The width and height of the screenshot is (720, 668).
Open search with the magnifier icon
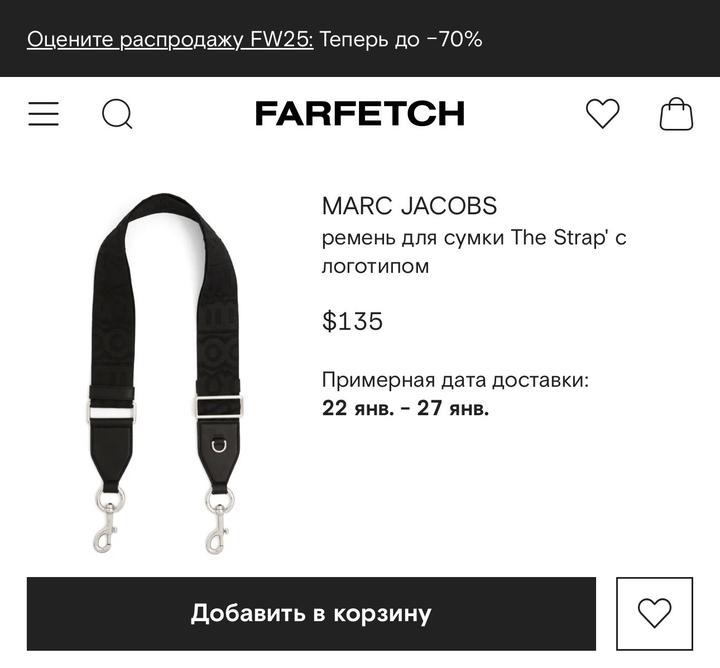(117, 114)
